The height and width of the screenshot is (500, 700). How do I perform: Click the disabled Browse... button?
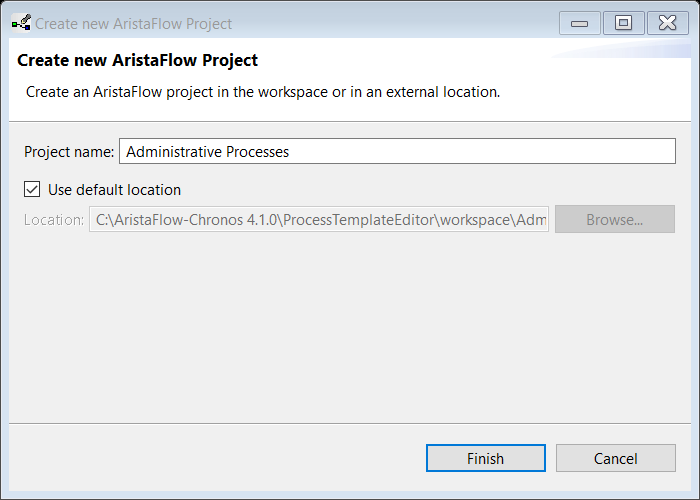615,219
